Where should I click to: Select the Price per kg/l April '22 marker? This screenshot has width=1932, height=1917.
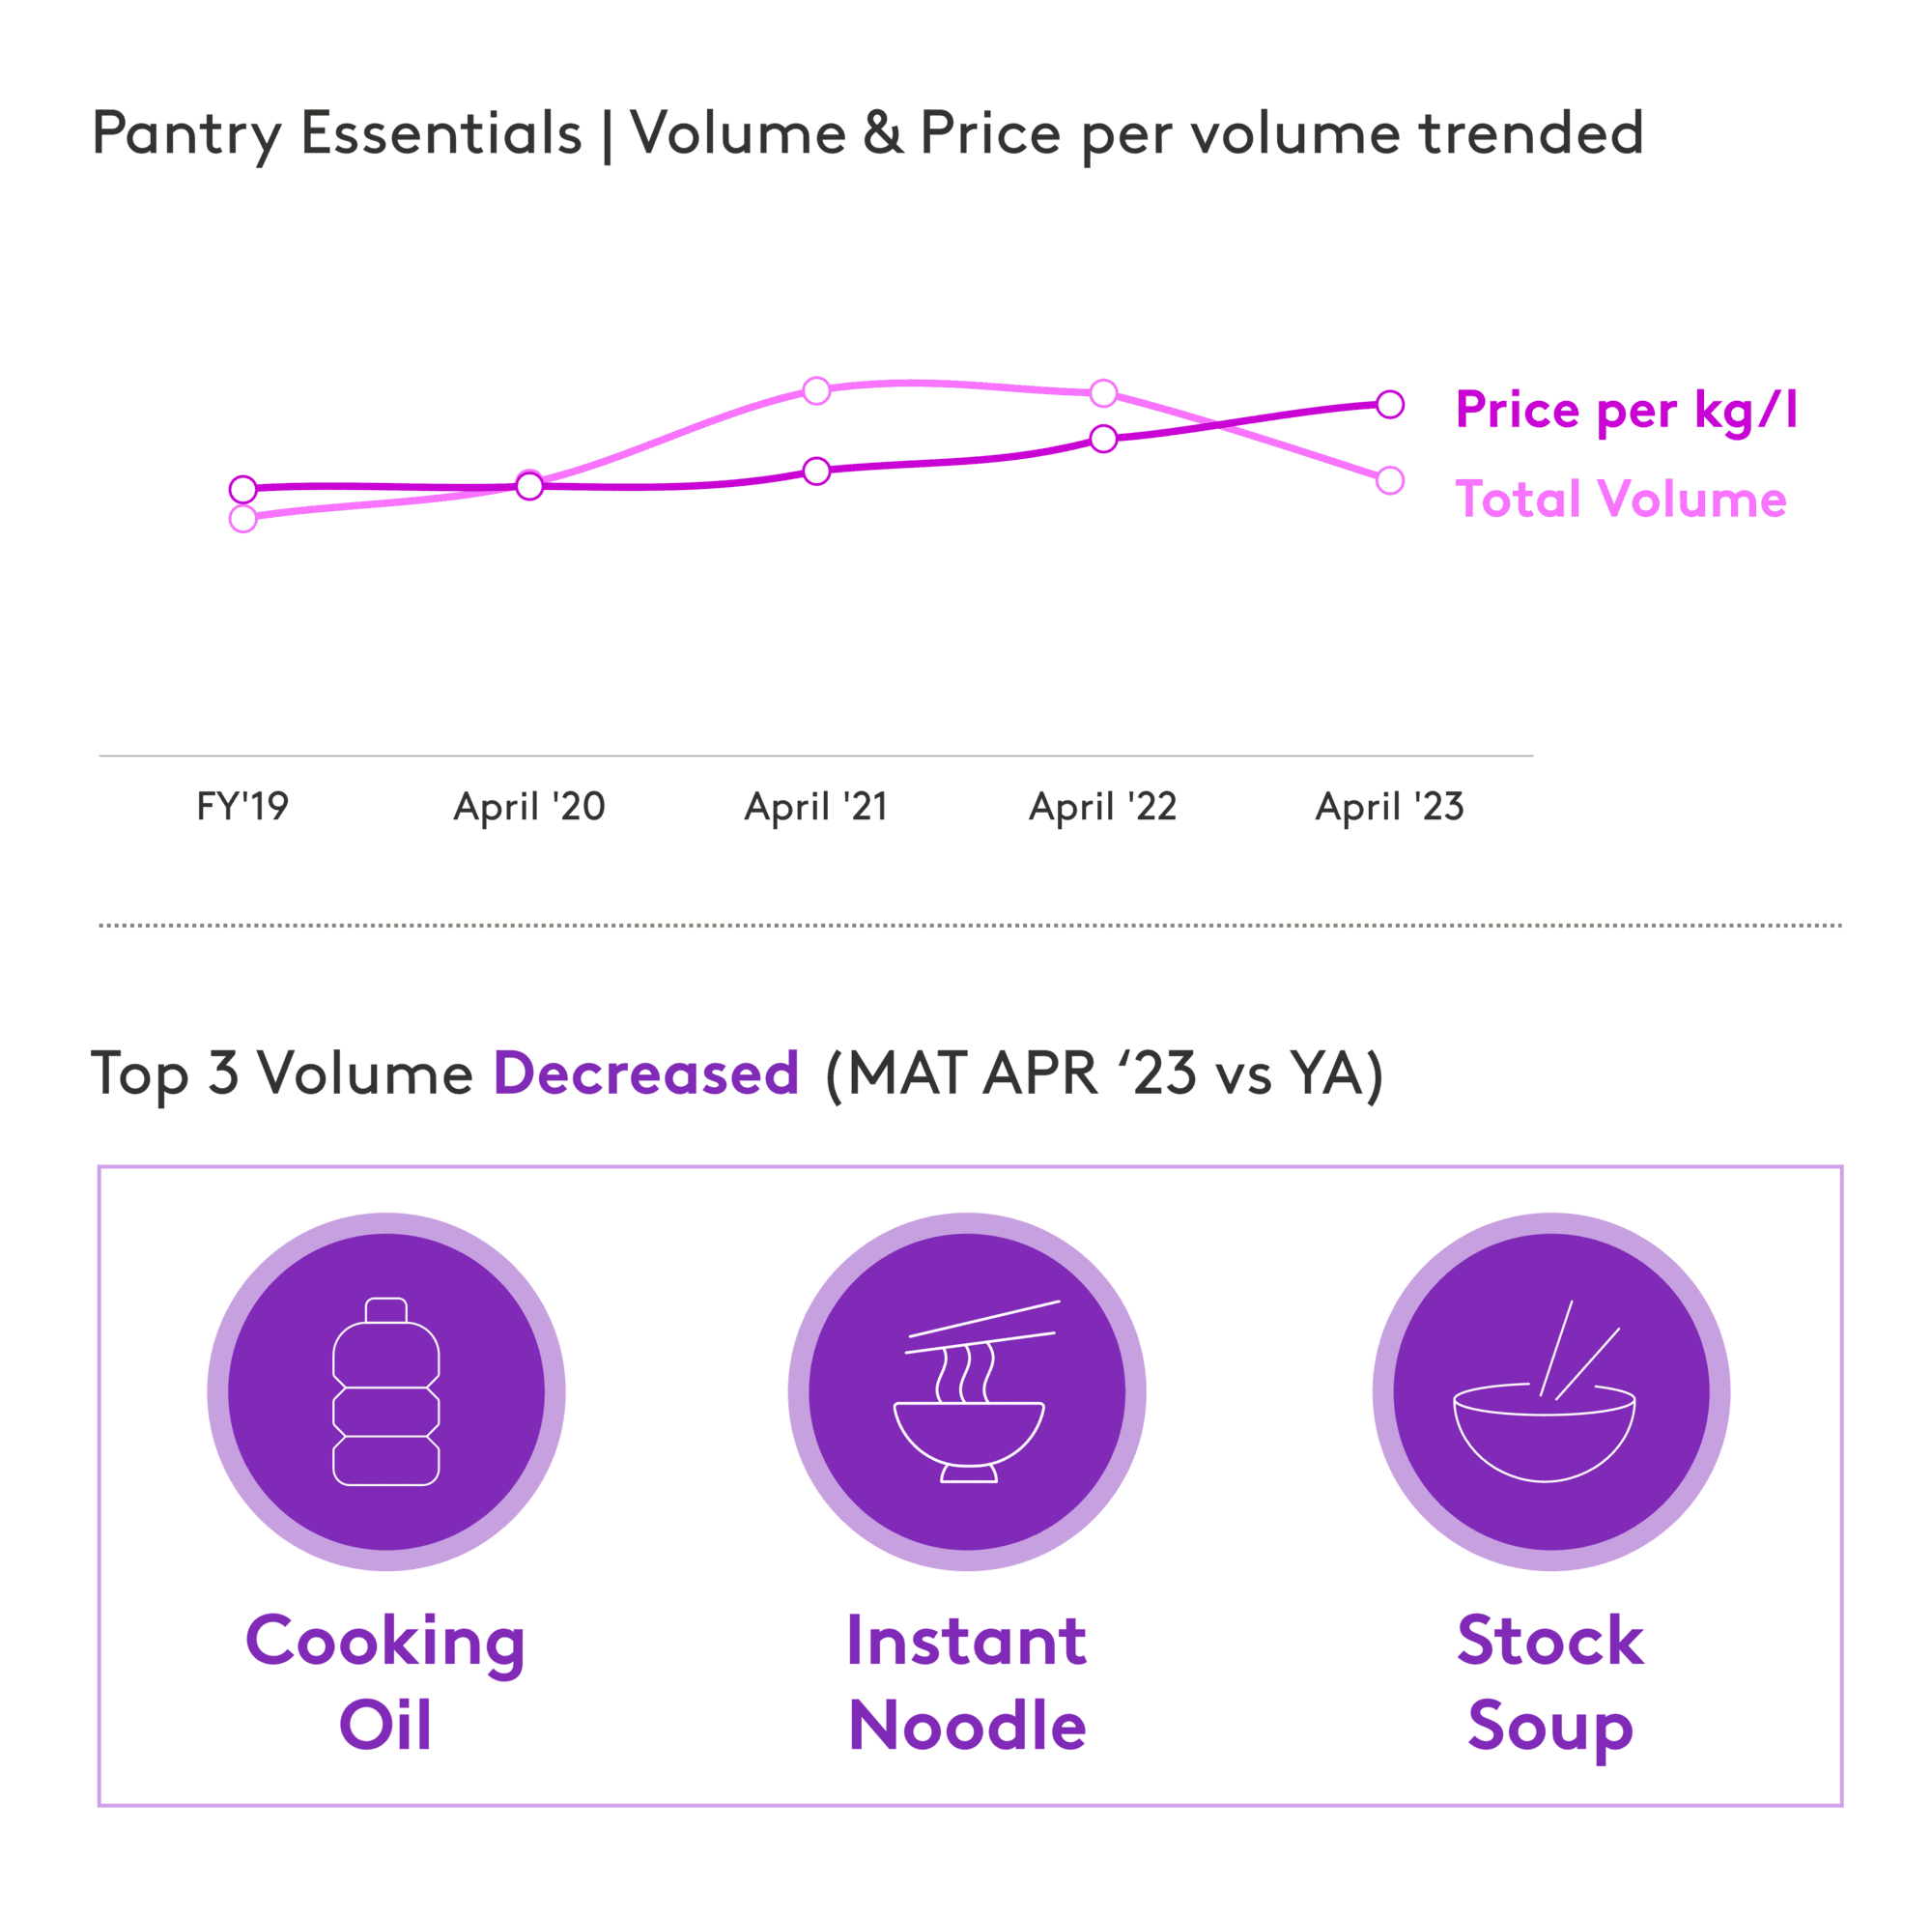[x=1103, y=438]
